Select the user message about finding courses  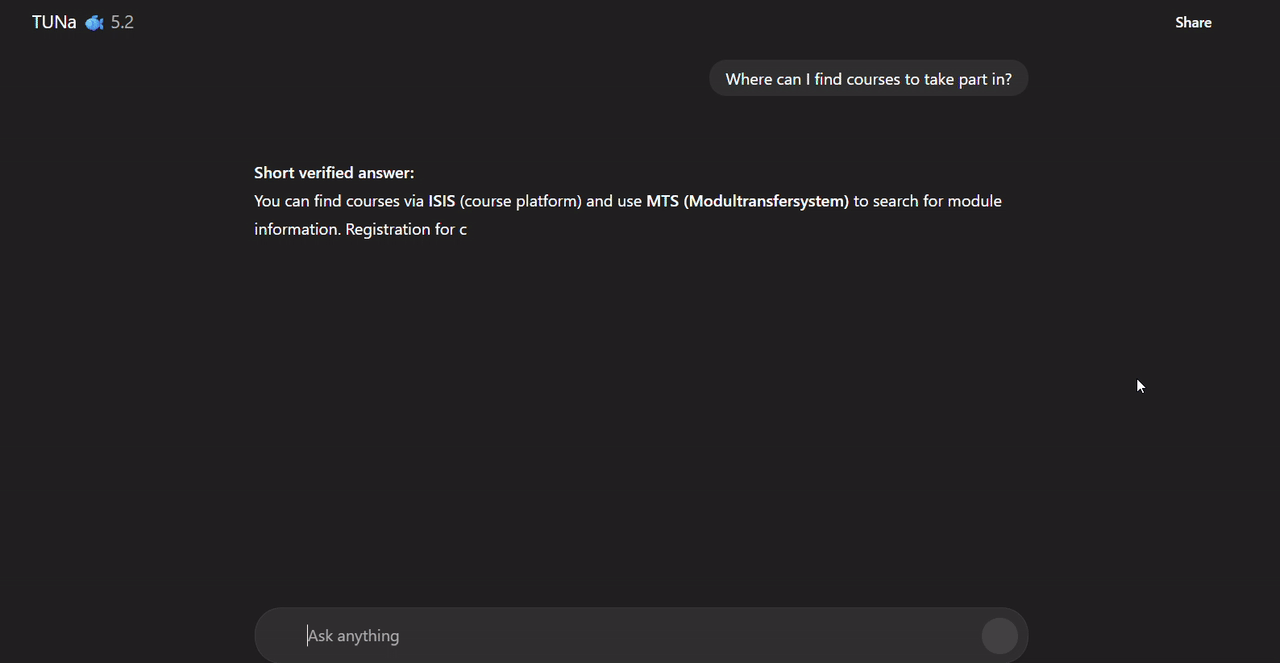868,79
